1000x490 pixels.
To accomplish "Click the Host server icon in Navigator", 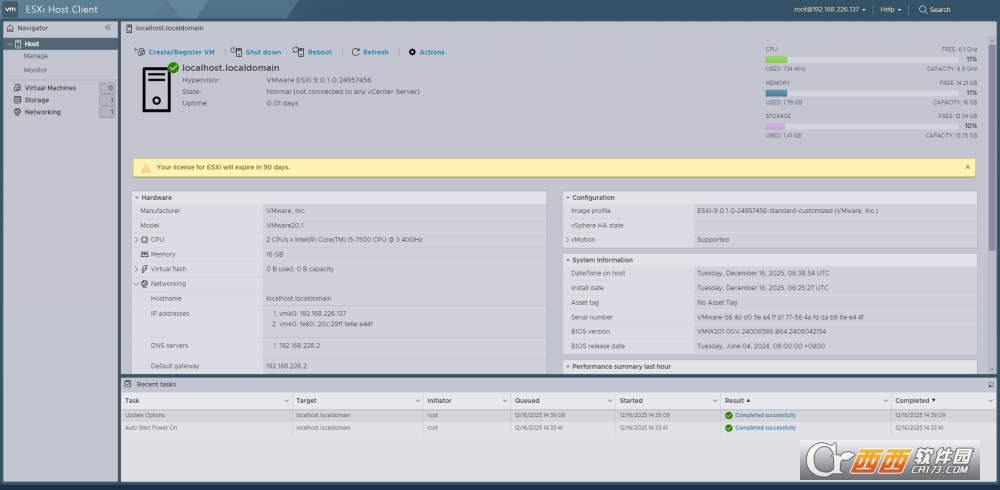I will (18, 44).
